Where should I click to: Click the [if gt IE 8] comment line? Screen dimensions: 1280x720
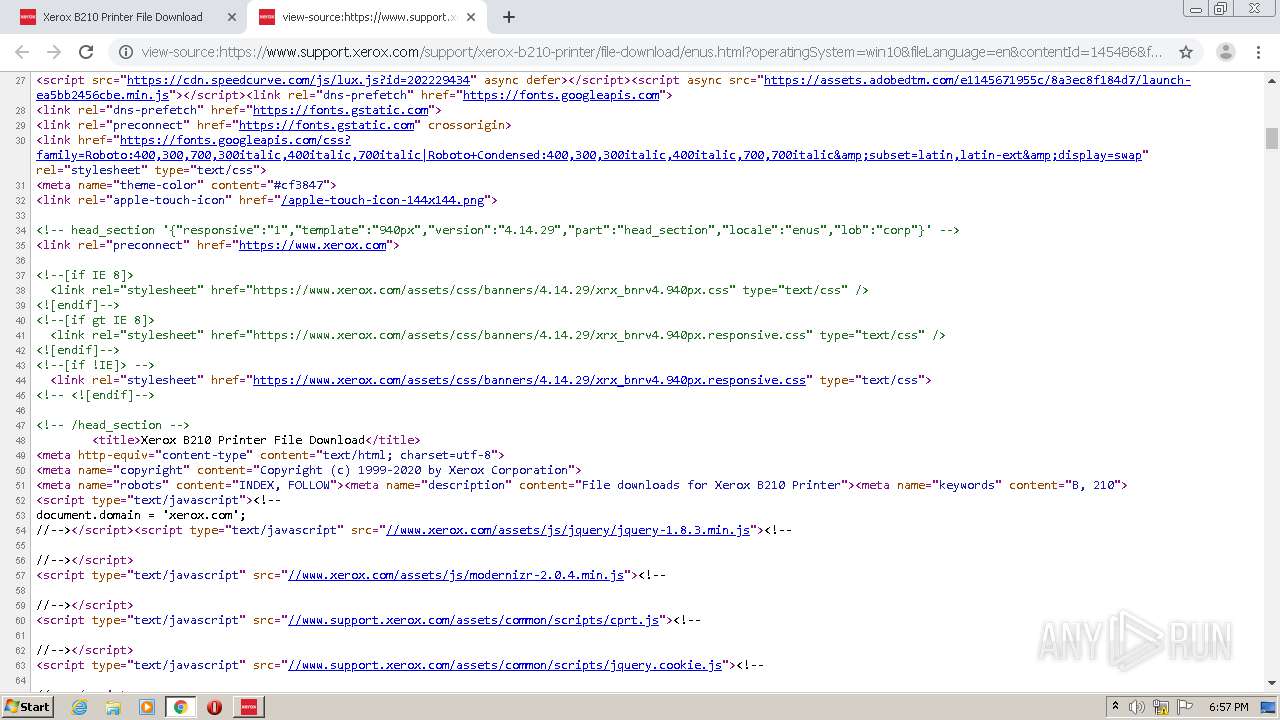coord(95,320)
